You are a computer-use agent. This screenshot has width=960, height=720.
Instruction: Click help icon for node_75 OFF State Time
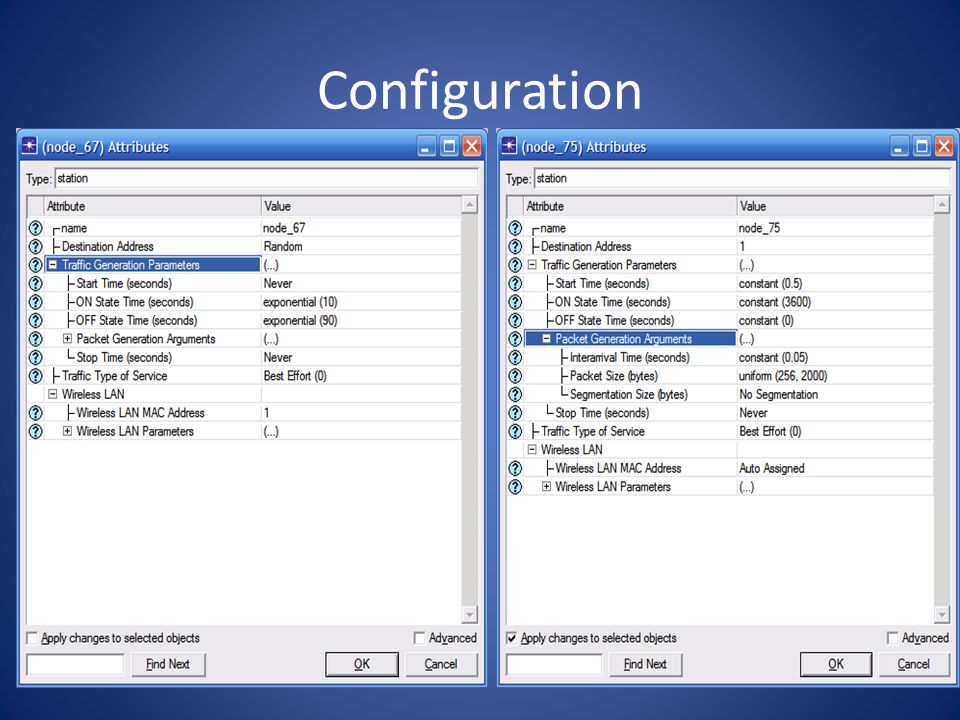[516, 320]
